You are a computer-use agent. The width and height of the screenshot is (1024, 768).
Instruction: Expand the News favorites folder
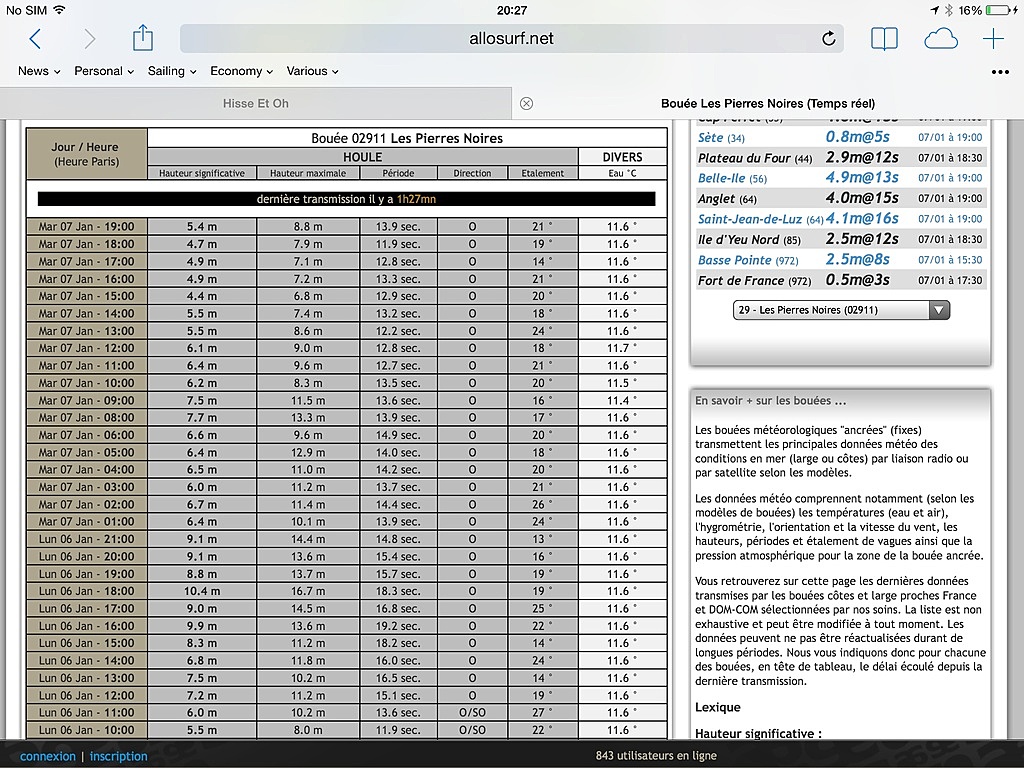pos(39,71)
